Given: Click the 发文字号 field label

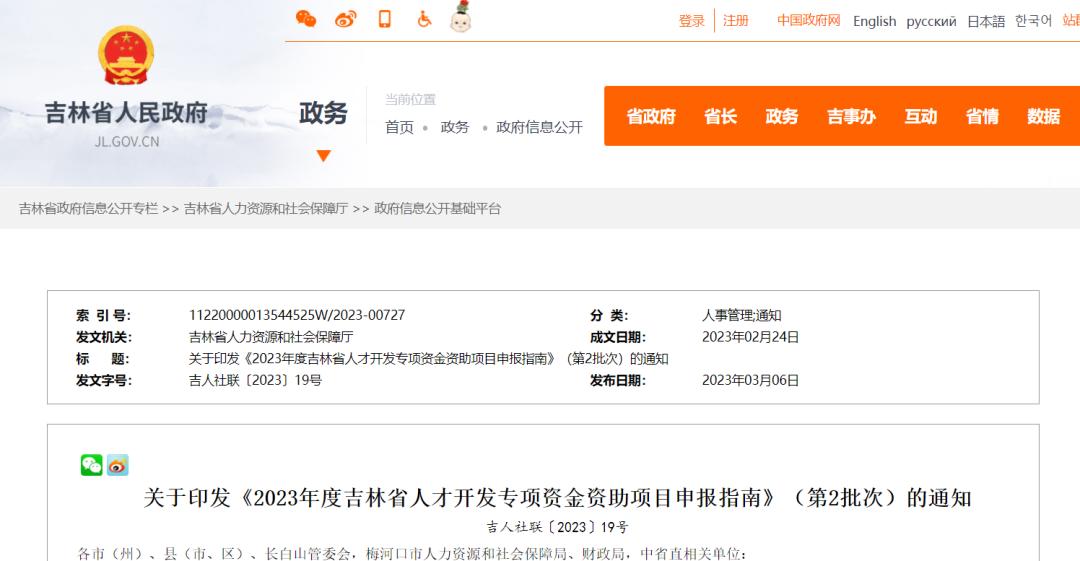Looking at the screenshot, I should point(104,380).
